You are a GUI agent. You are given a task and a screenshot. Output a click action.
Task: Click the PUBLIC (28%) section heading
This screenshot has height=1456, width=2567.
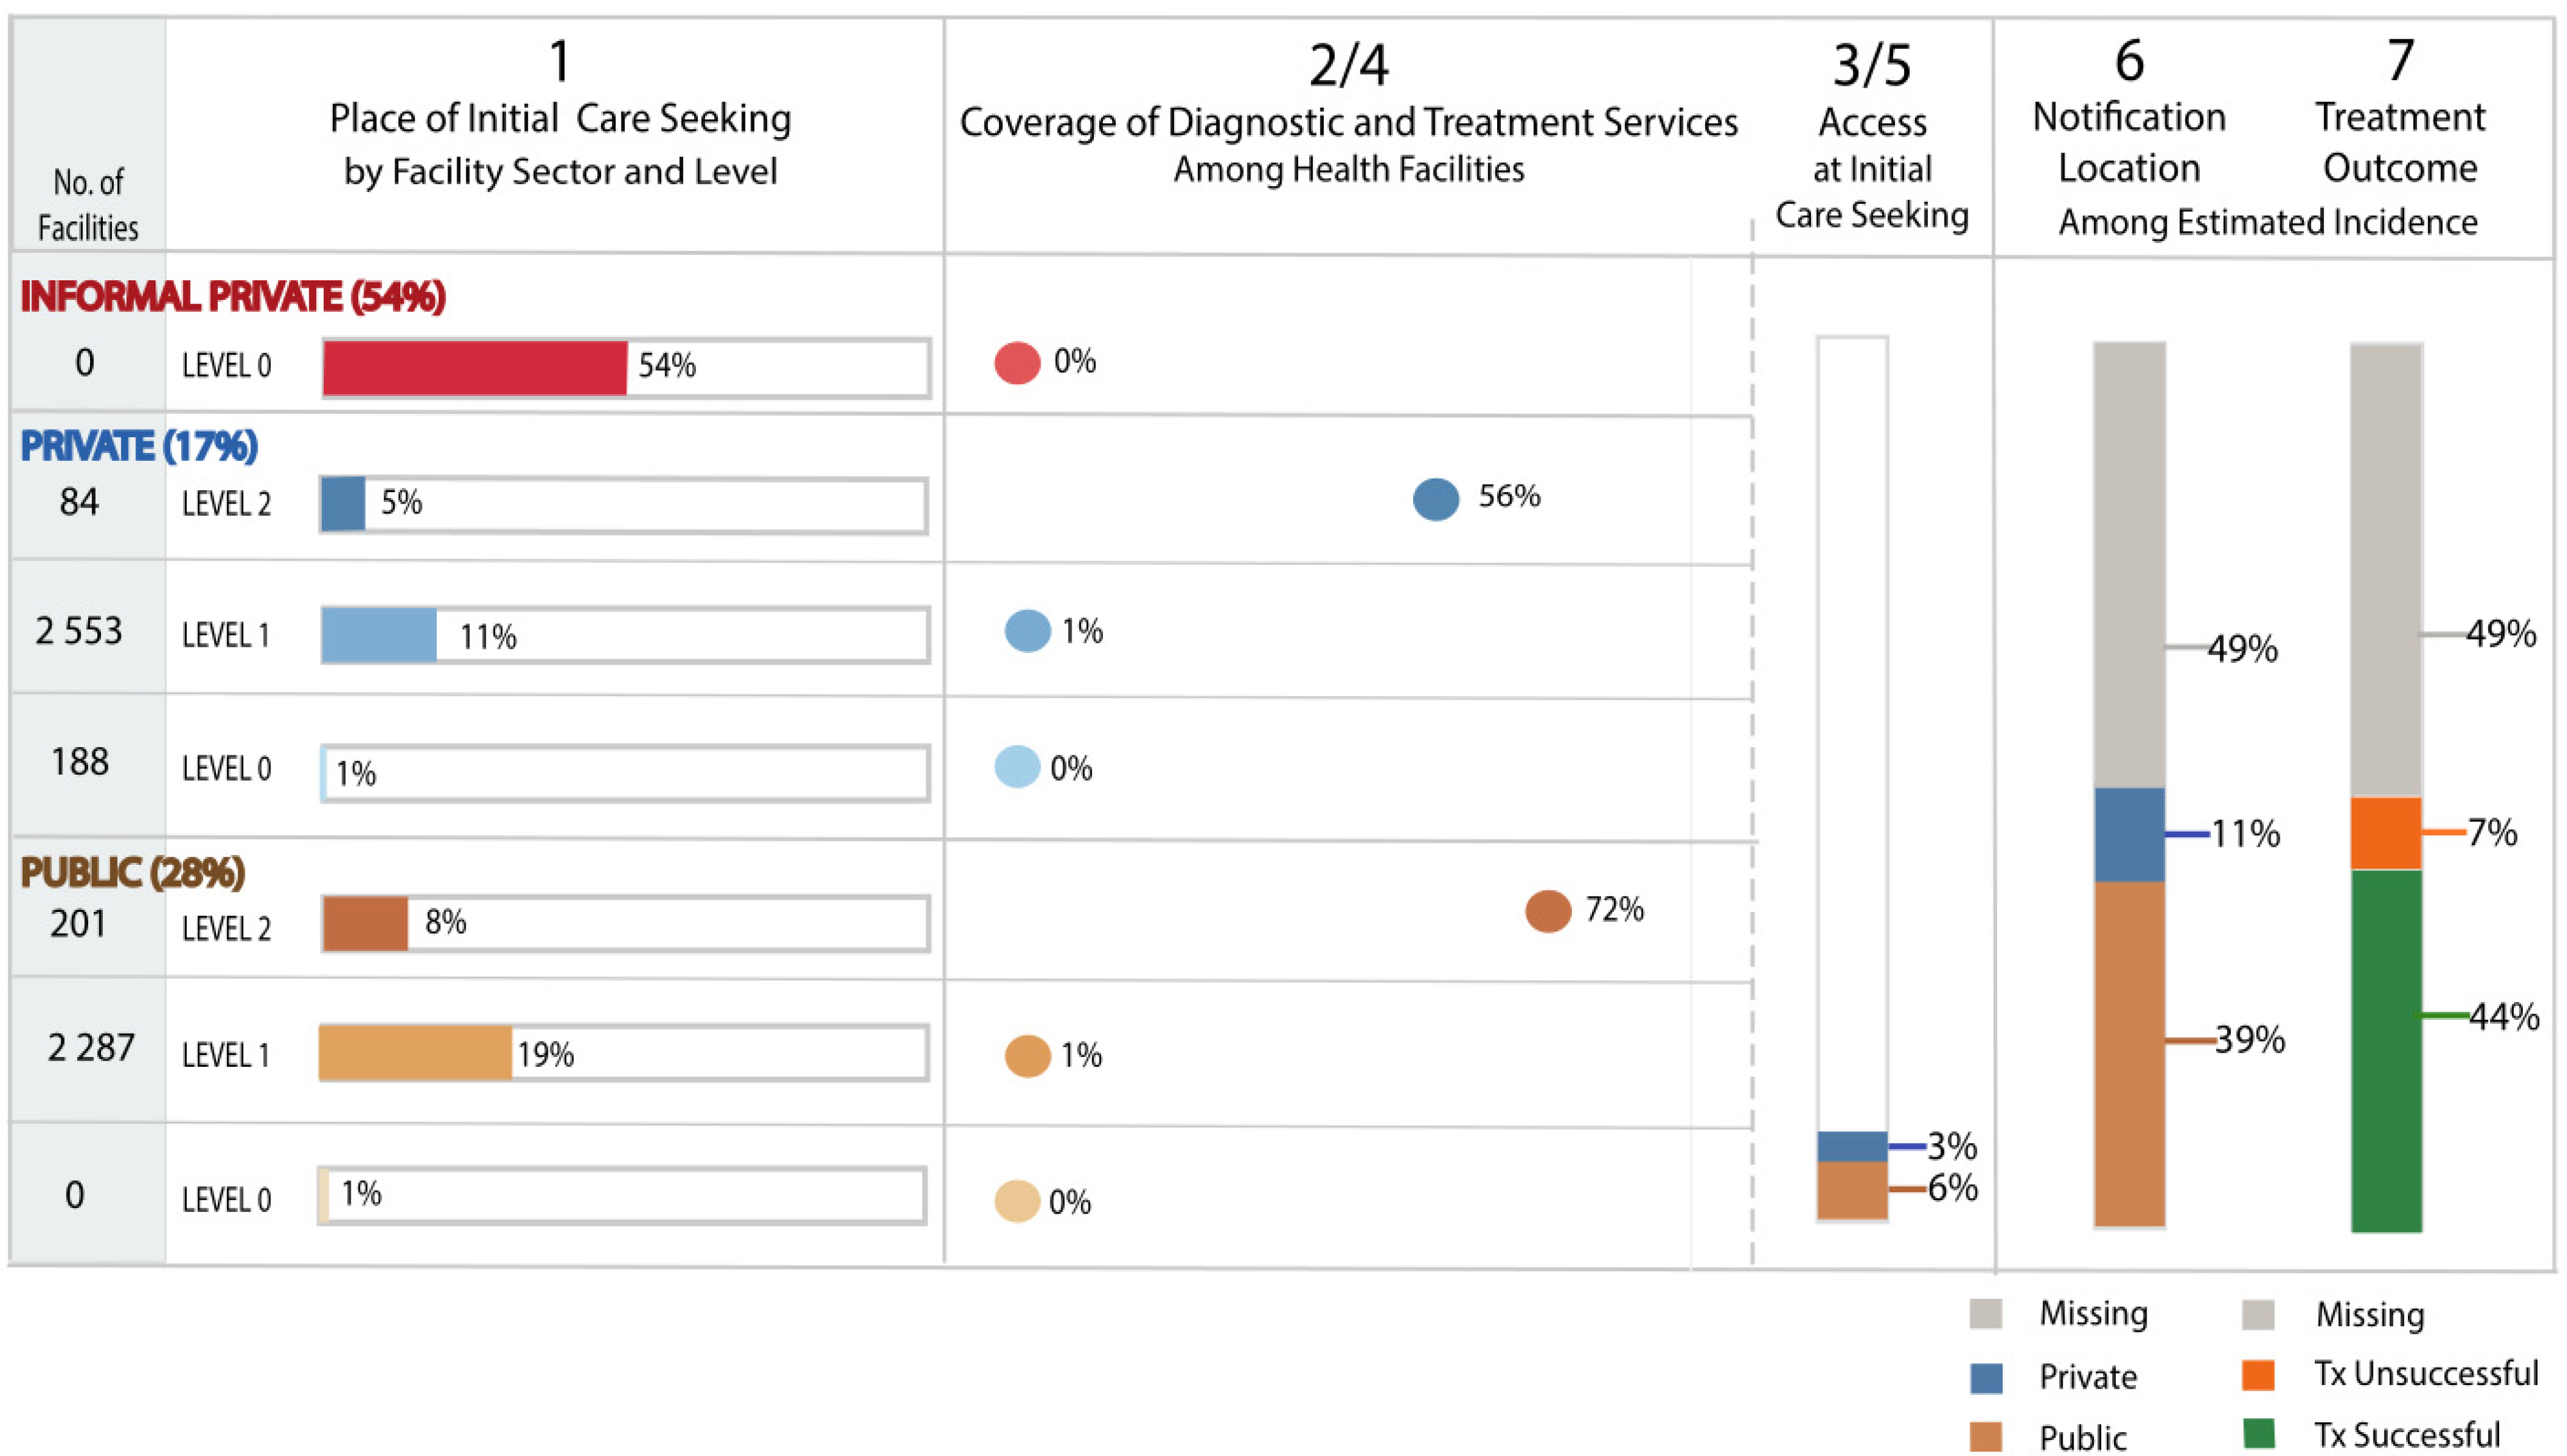[x=132, y=873]
